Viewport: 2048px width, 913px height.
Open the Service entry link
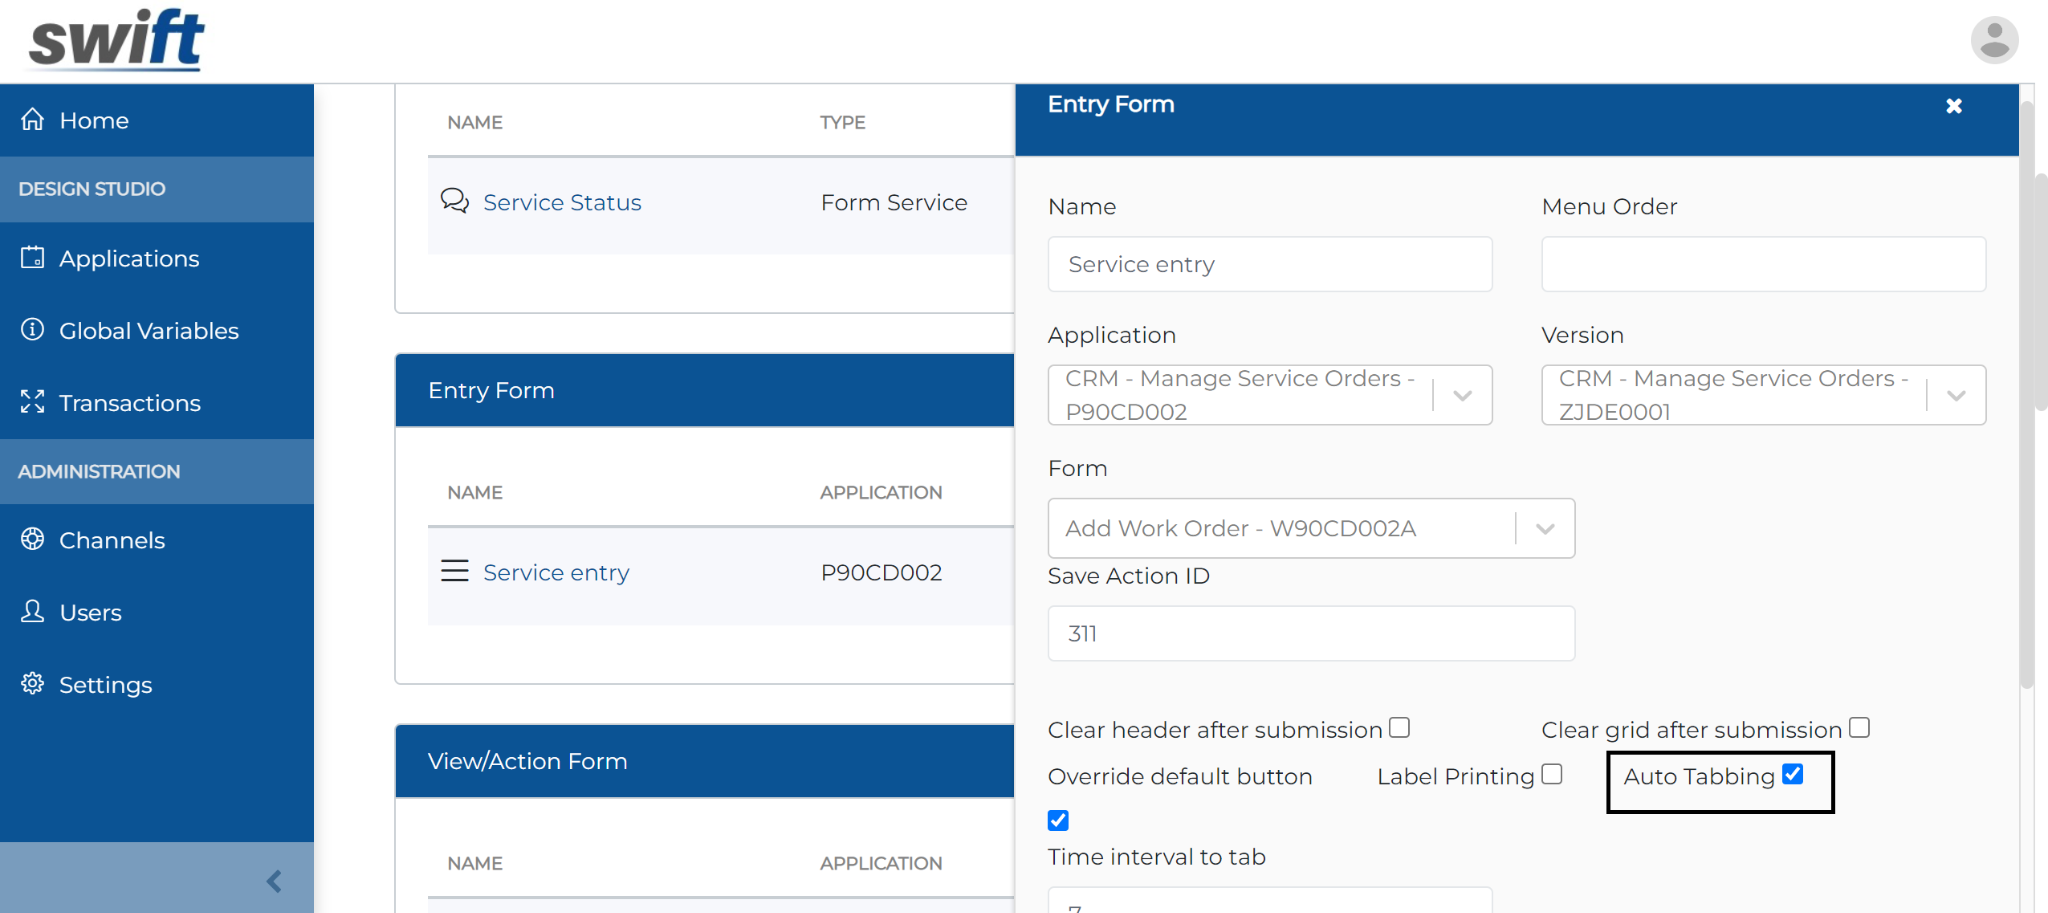click(556, 571)
